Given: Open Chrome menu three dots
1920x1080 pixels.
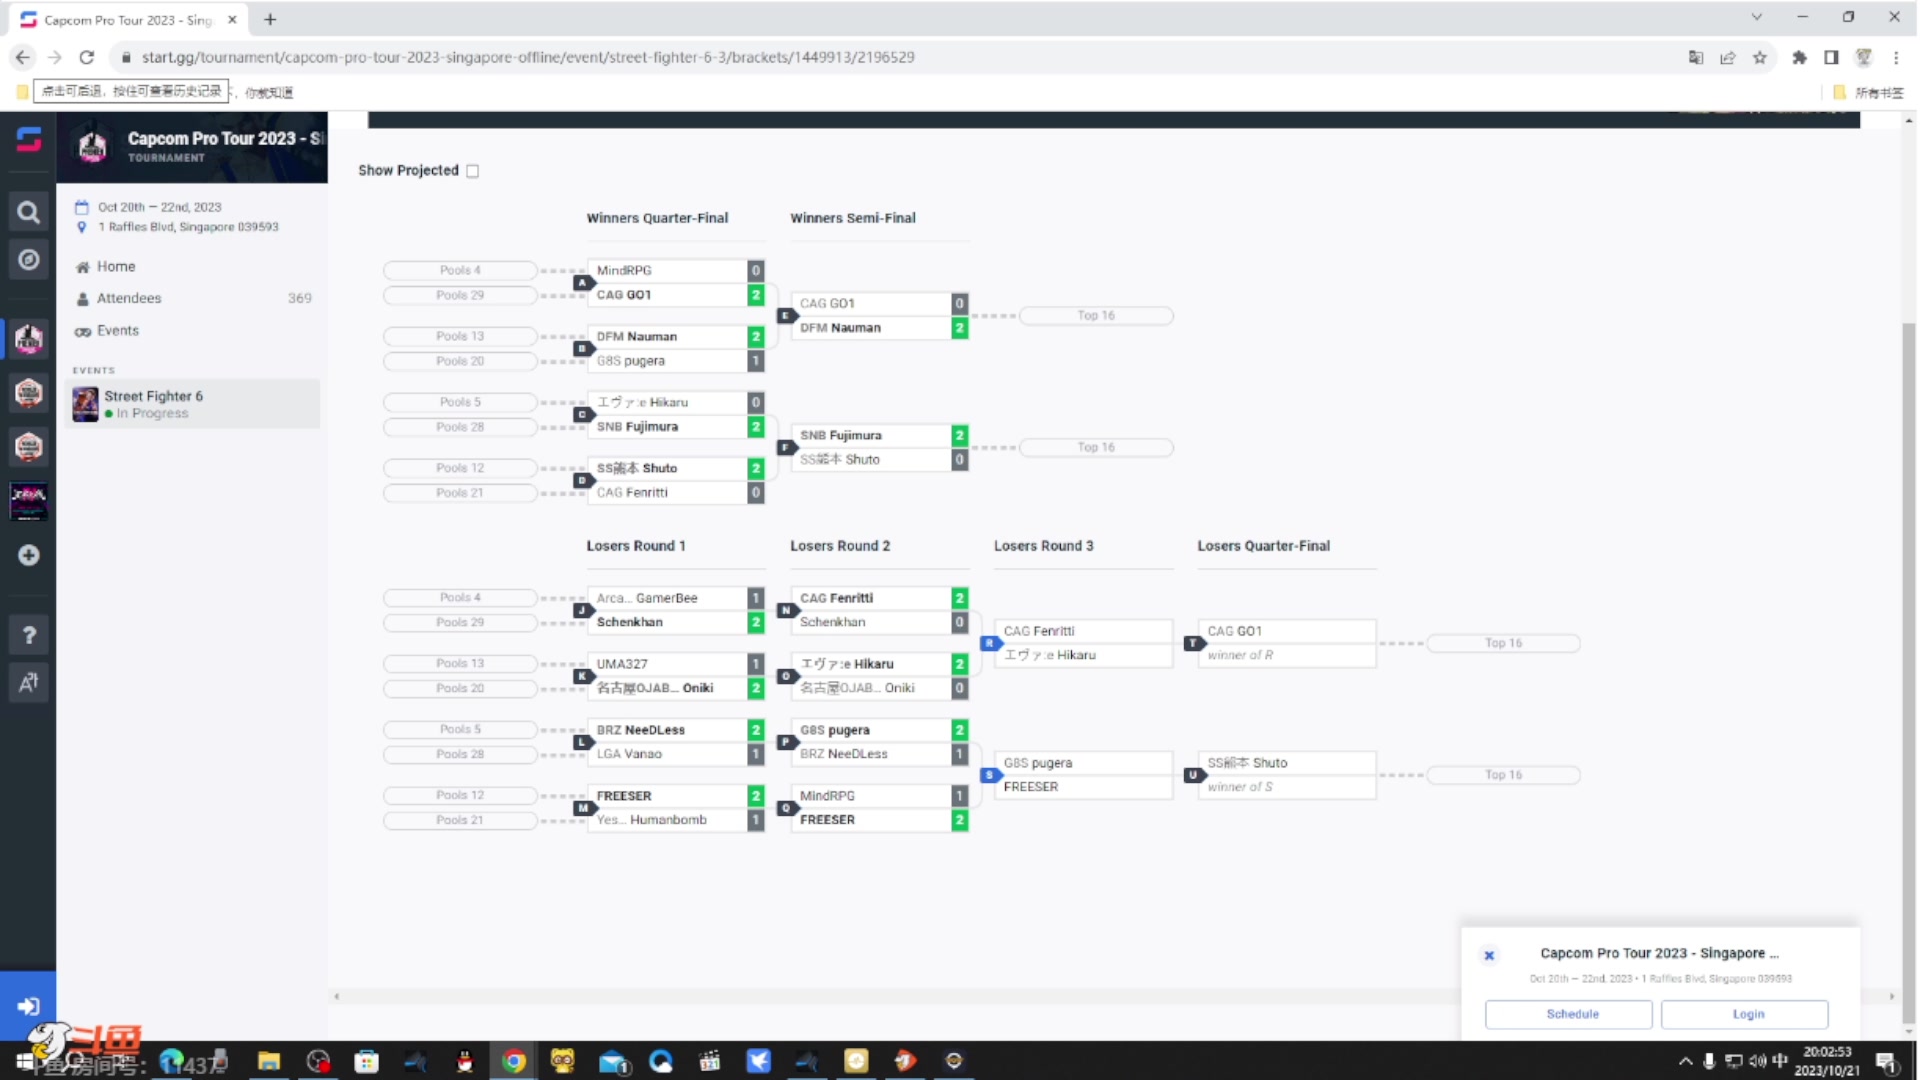Looking at the screenshot, I should (1896, 58).
